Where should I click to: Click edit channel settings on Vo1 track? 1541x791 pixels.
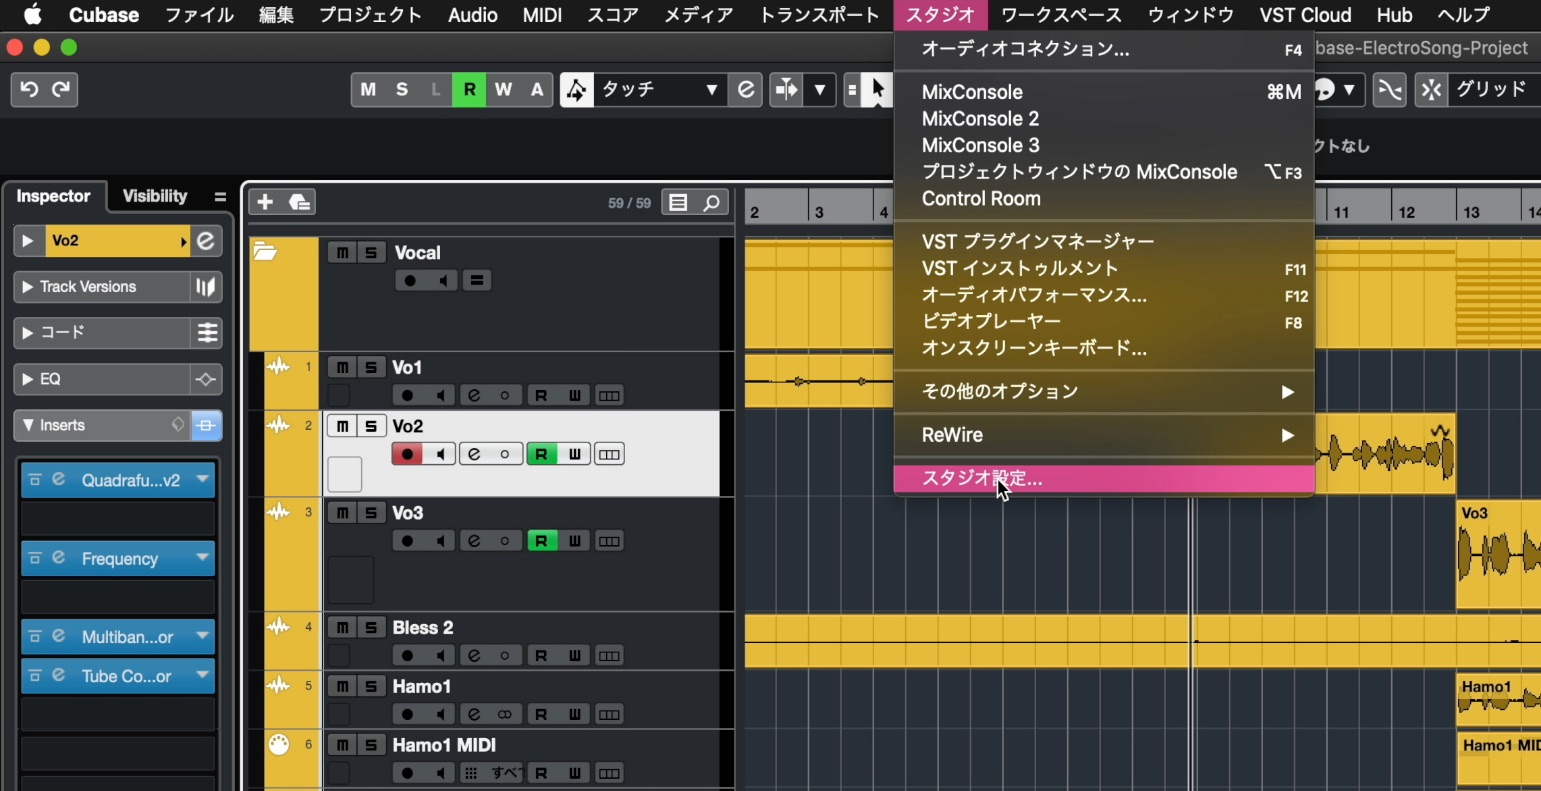pyautogui.click(x=474, y=396)
